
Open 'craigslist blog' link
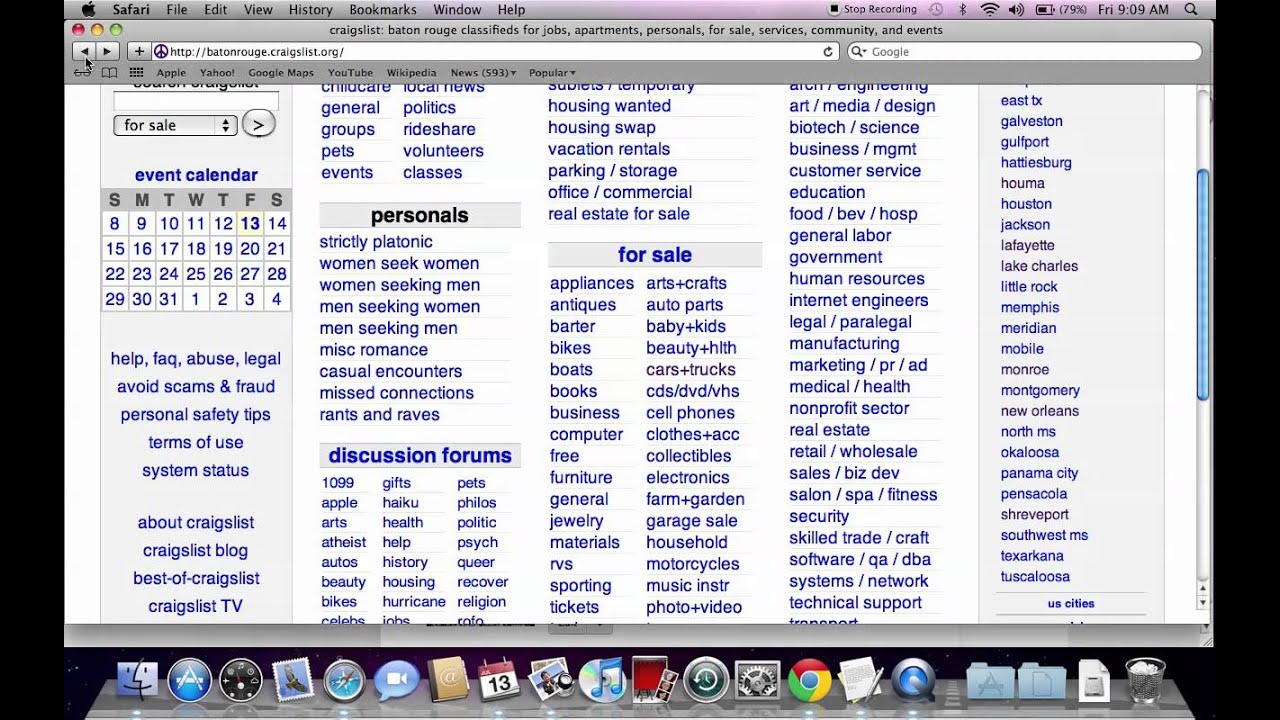tap(196, 550)
